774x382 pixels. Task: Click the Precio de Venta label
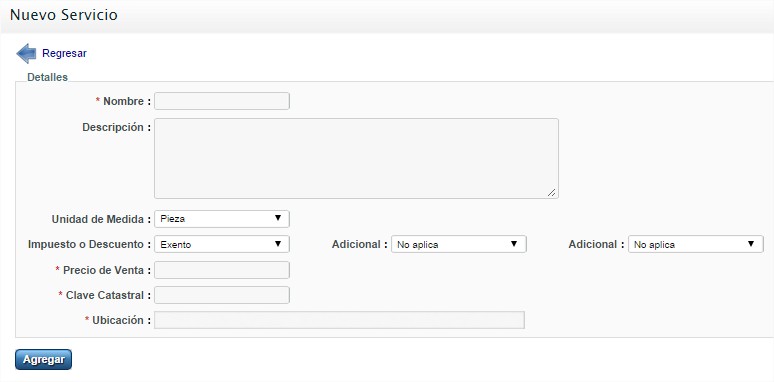pyautogui.click(x=103, y=270)
